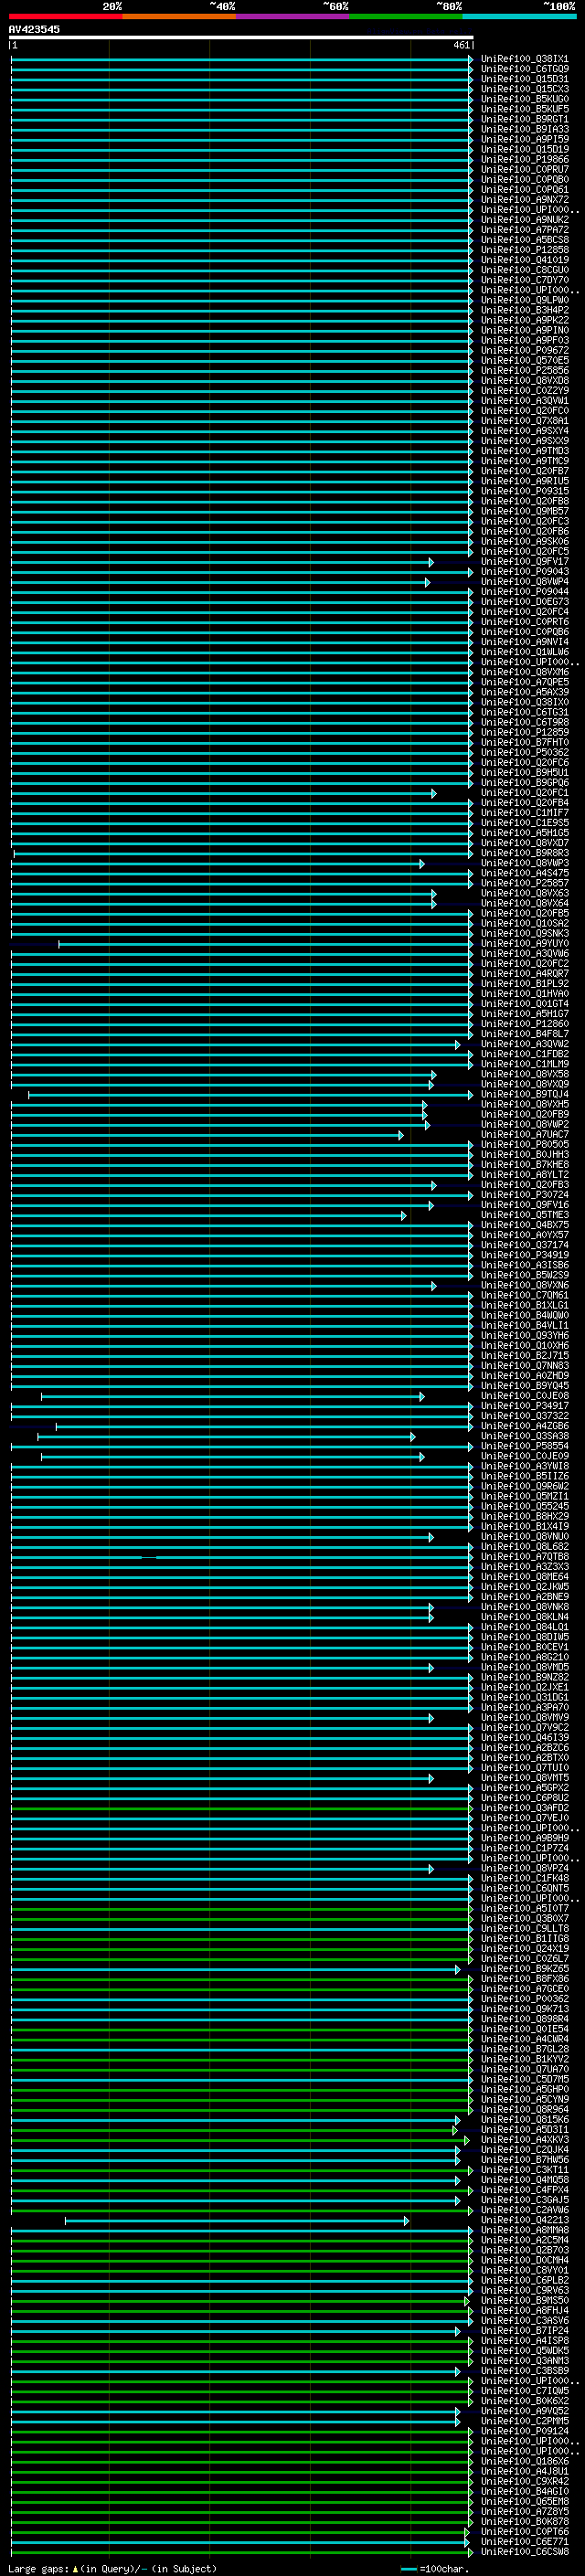Click the purple ~60% identity legend segment

pyautogui.click(x=293, y=16)
